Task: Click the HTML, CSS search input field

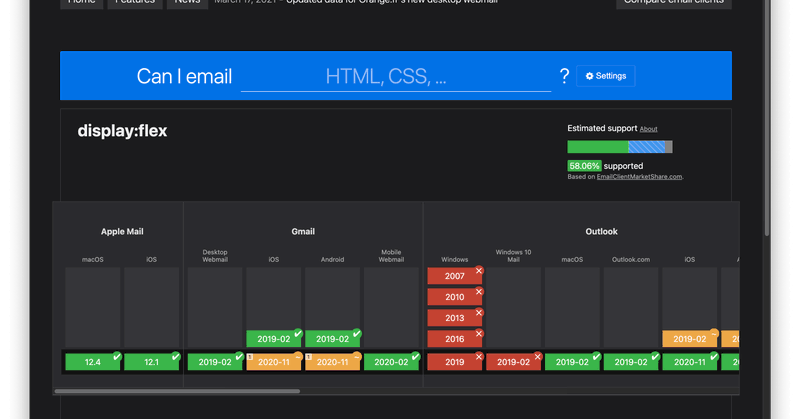Action: point(396,77)
